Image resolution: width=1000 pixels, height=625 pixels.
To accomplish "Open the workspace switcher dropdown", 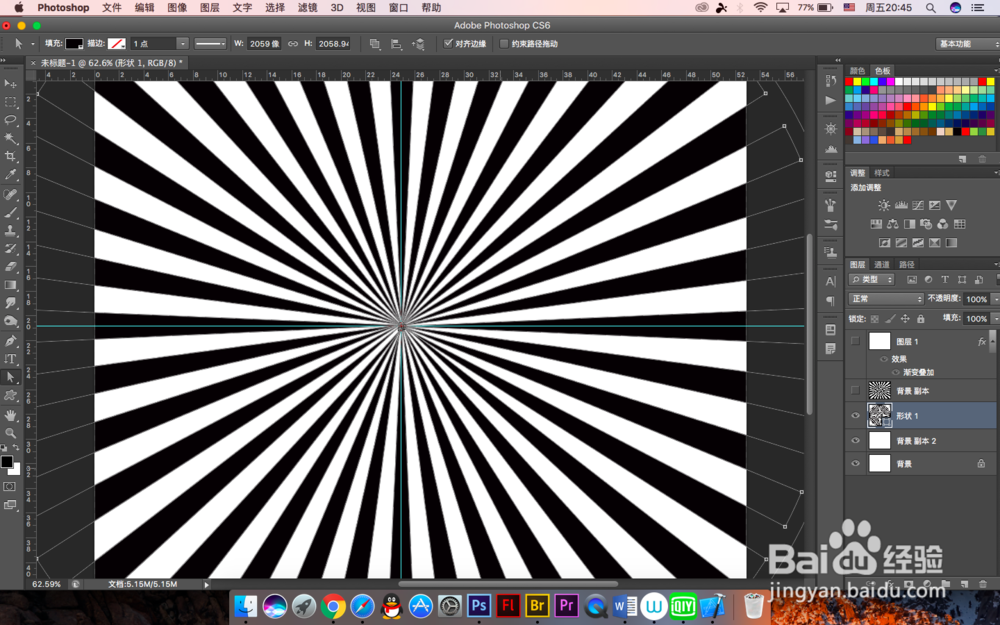I will tap(967, 44).
